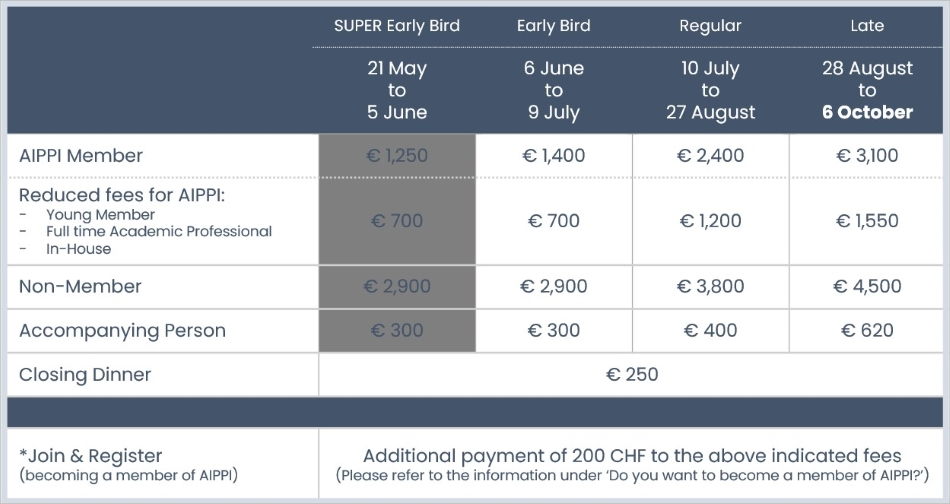Select the € 1,400 Early Bird member fee

coord(554,156)
